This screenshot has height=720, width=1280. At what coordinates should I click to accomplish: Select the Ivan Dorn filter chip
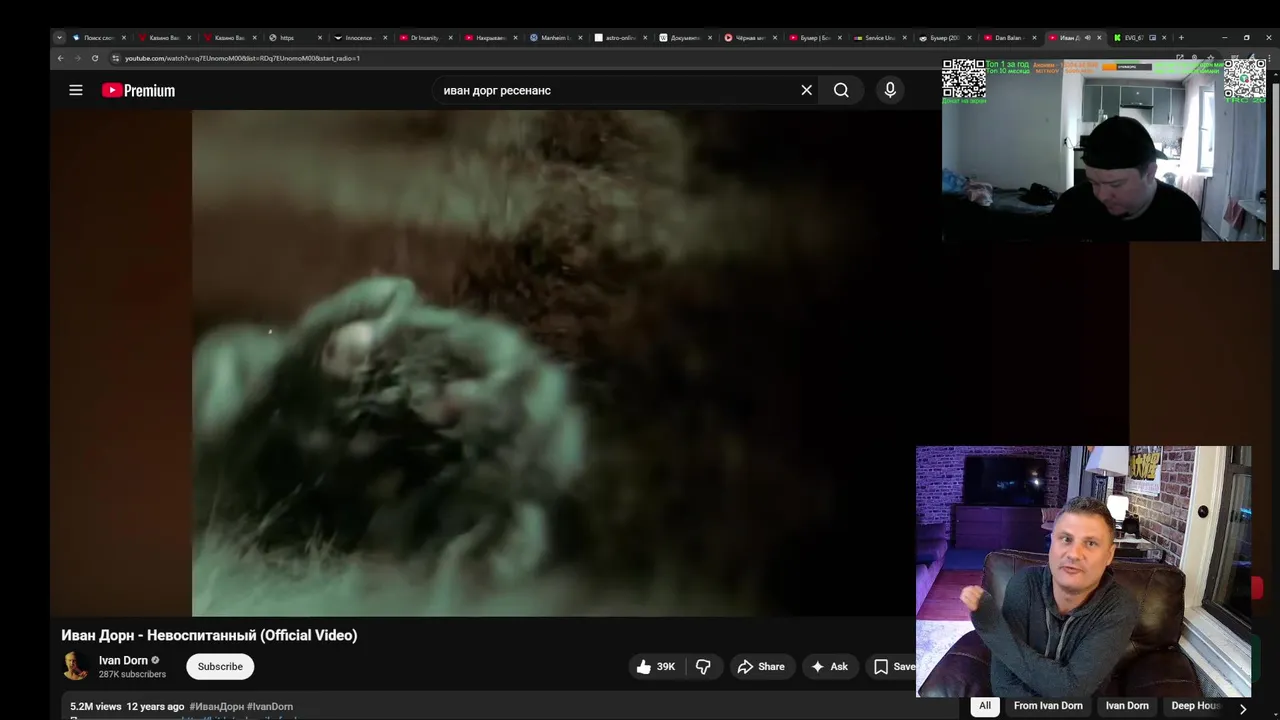click(x=1127, y=706)
